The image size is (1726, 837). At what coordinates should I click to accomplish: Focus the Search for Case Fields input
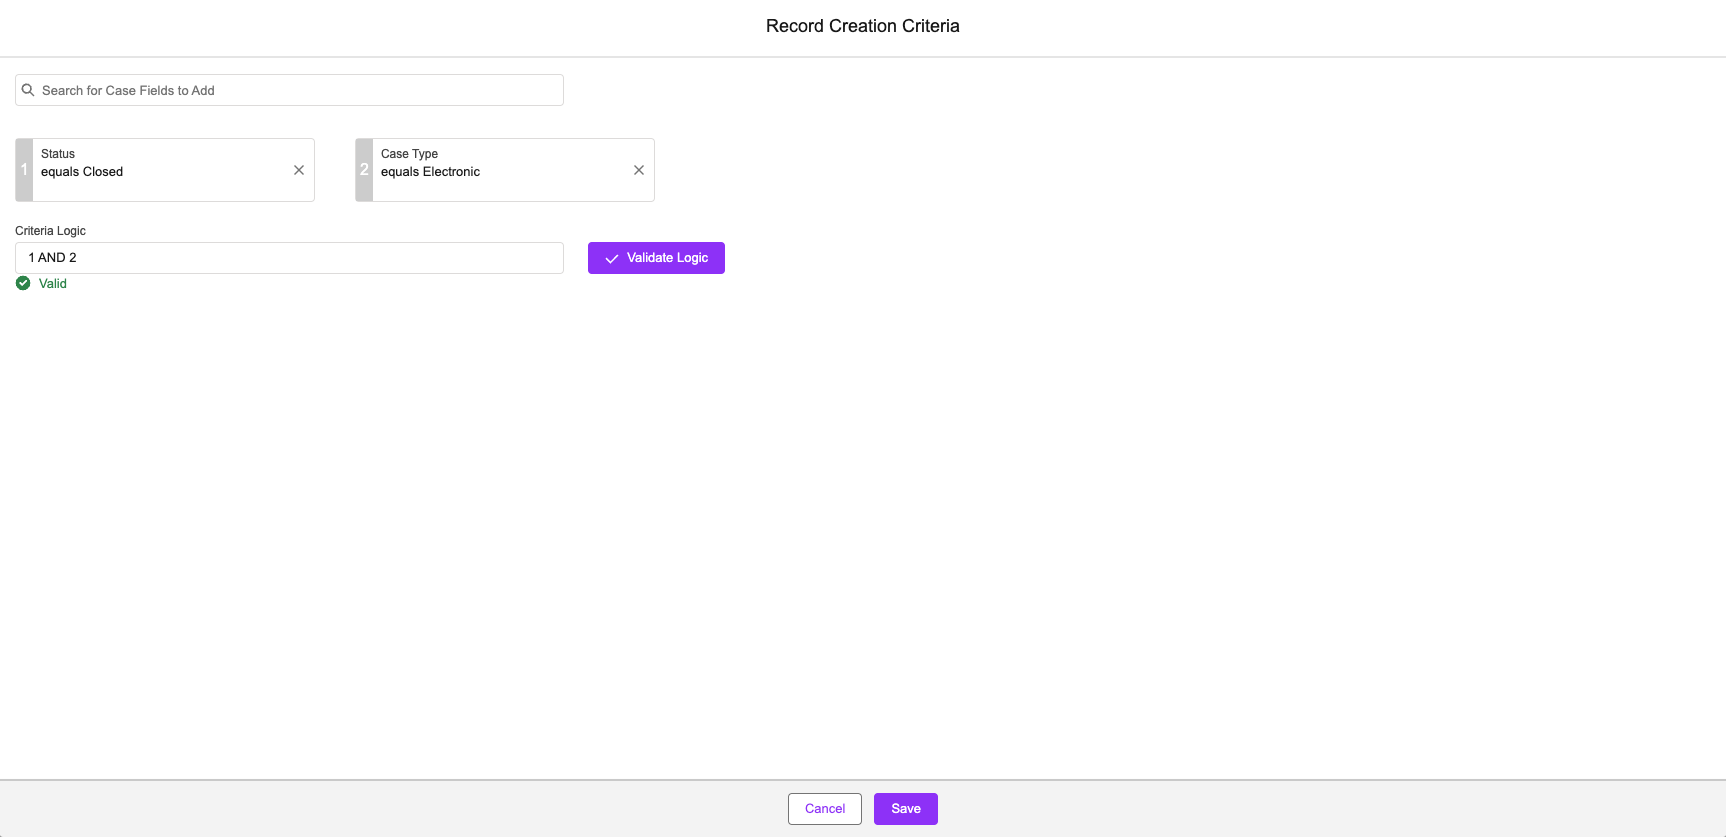tap(289, 90)
